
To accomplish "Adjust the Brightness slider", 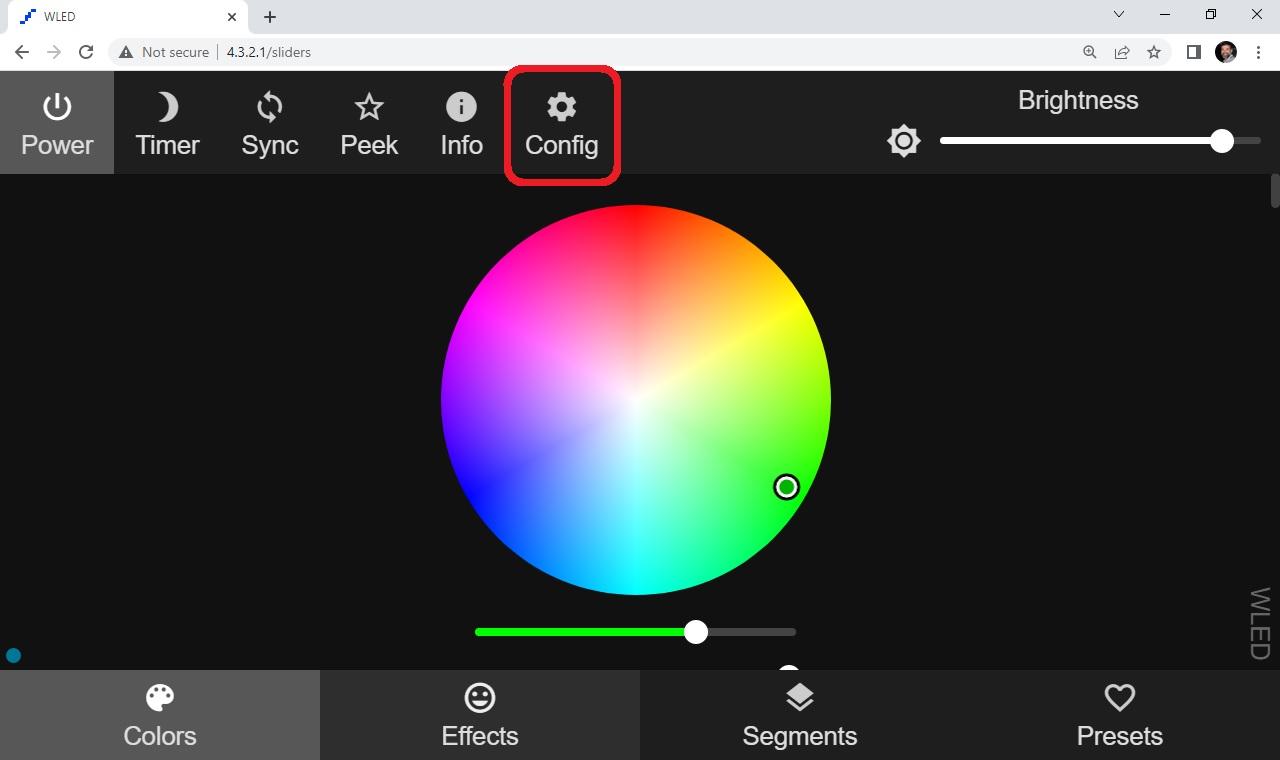I will pyautogui.click(x=1100, y=141).
